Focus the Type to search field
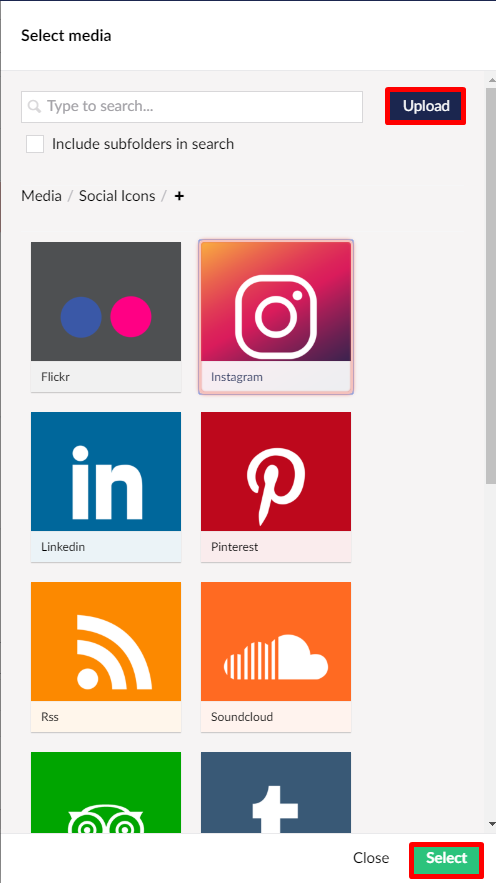 [192, 106]
